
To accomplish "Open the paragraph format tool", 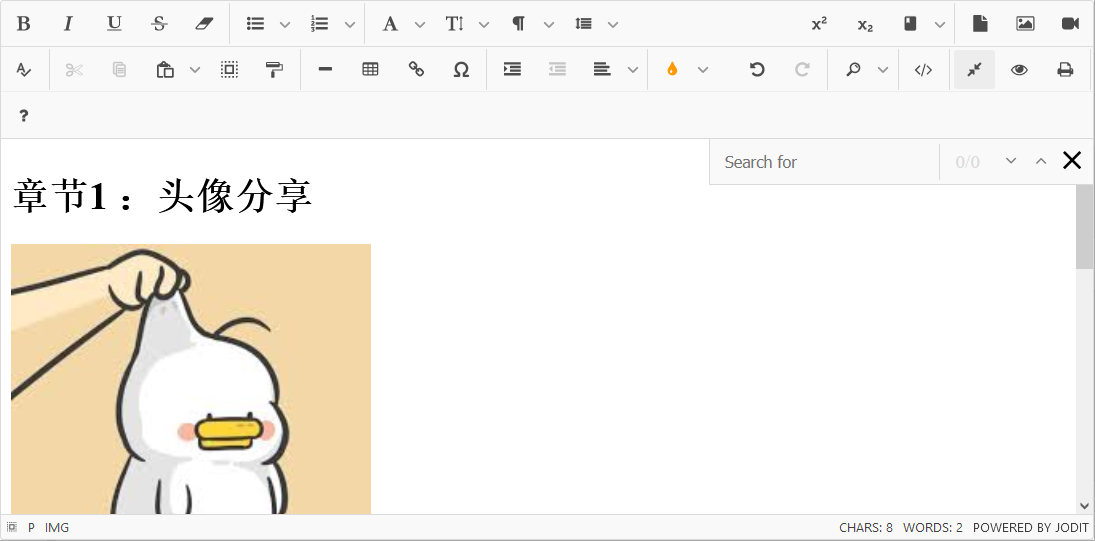I will point(519,24).
